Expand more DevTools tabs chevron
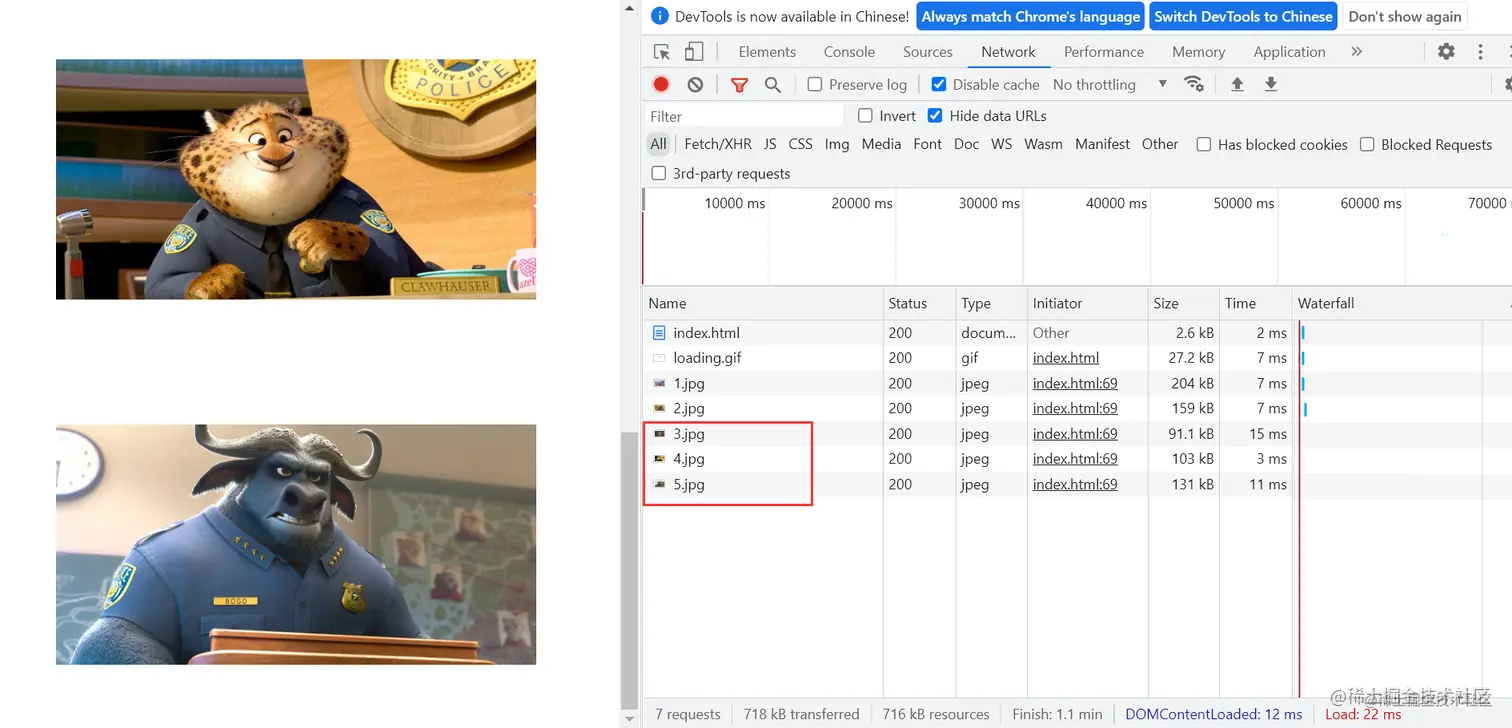 [1356, 52]
